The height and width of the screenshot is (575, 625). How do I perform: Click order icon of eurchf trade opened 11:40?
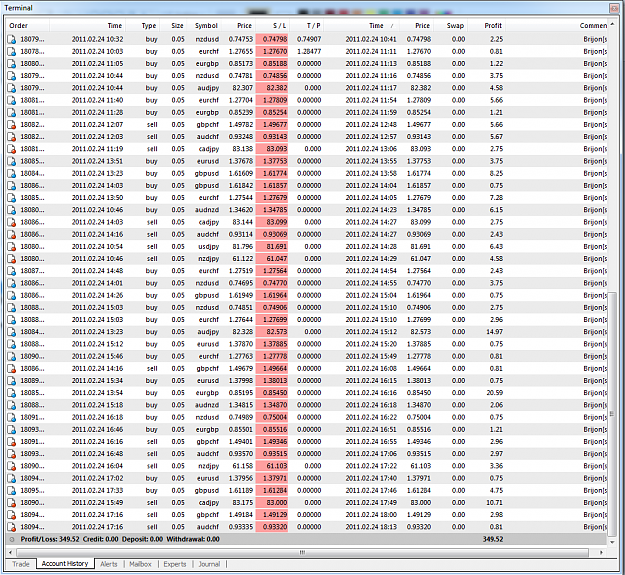coord(12,100)
